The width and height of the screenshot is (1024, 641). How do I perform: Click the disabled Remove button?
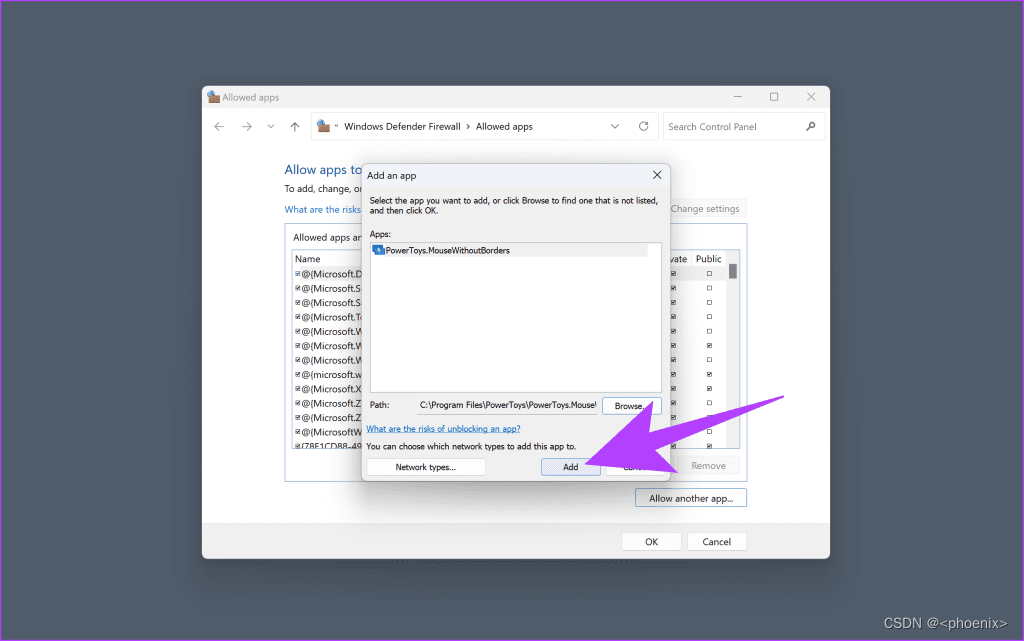(709, 465)
